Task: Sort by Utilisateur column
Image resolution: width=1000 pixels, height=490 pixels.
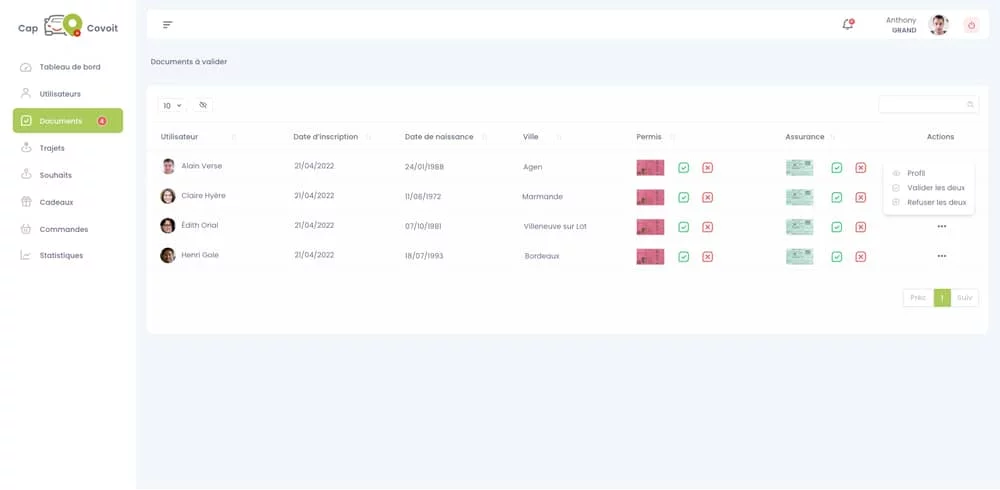Action: click(233, 137)
